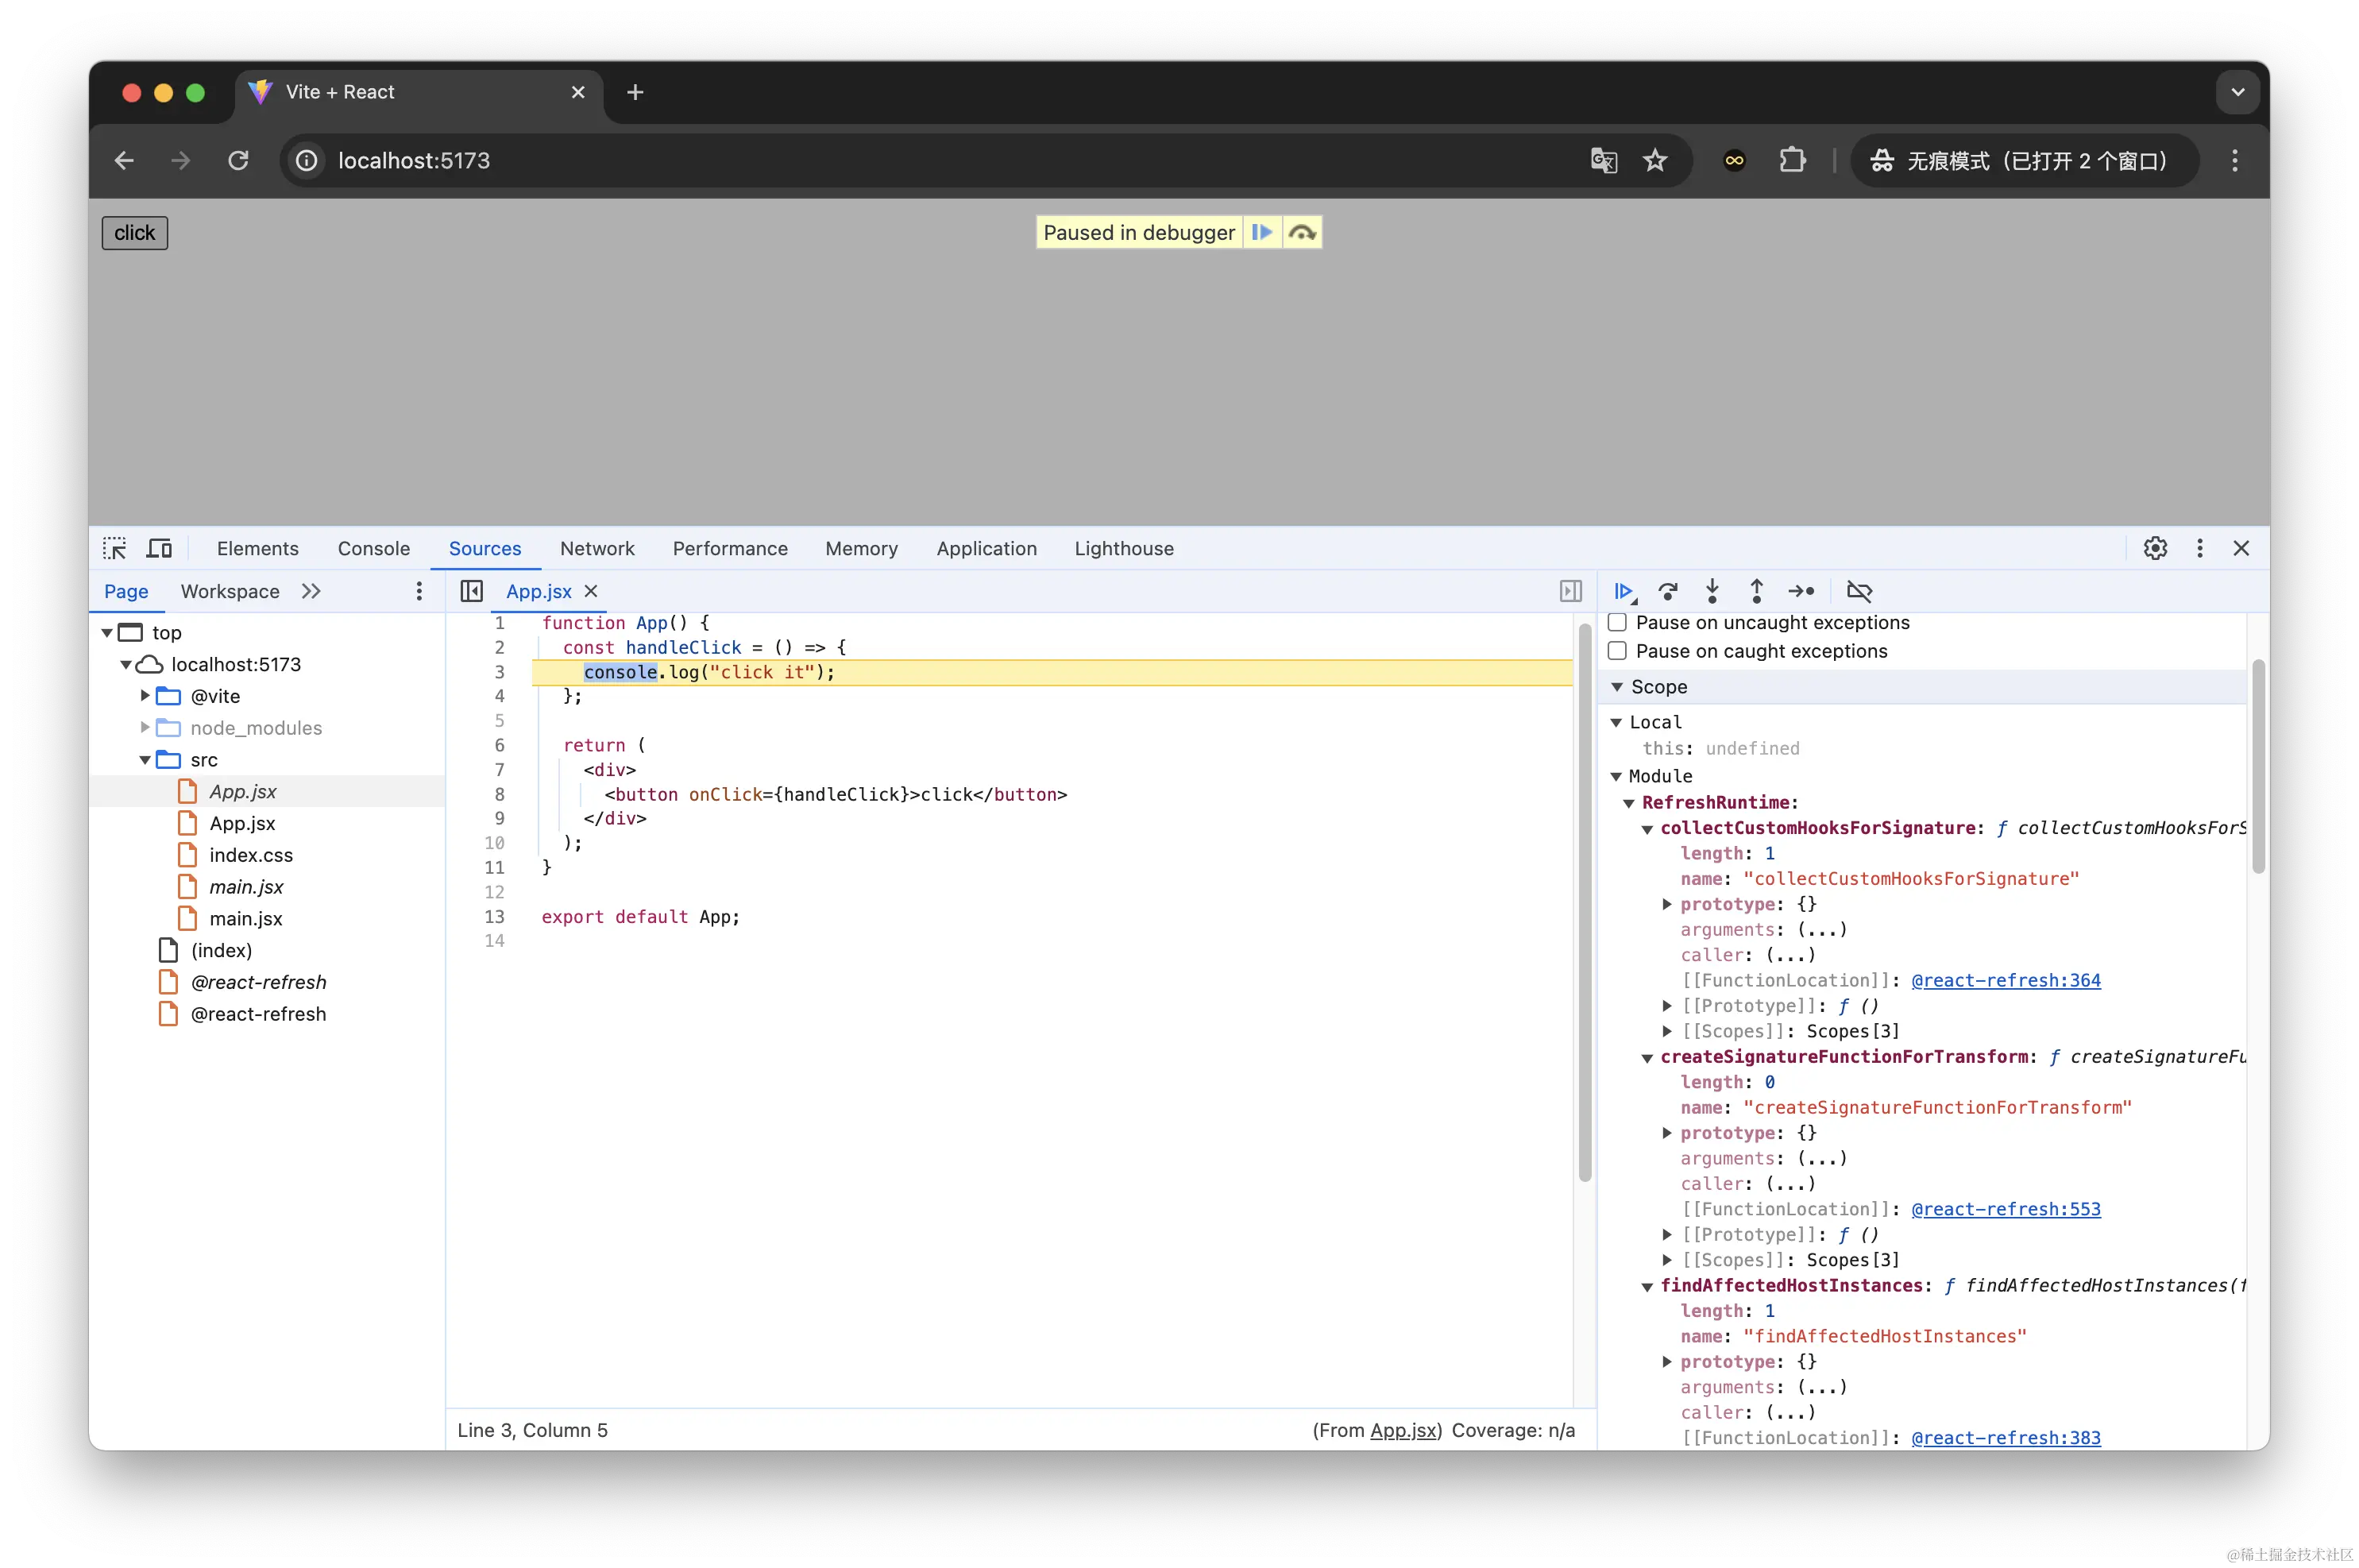Collapse the top frame tree node

[x=107, y=632]
